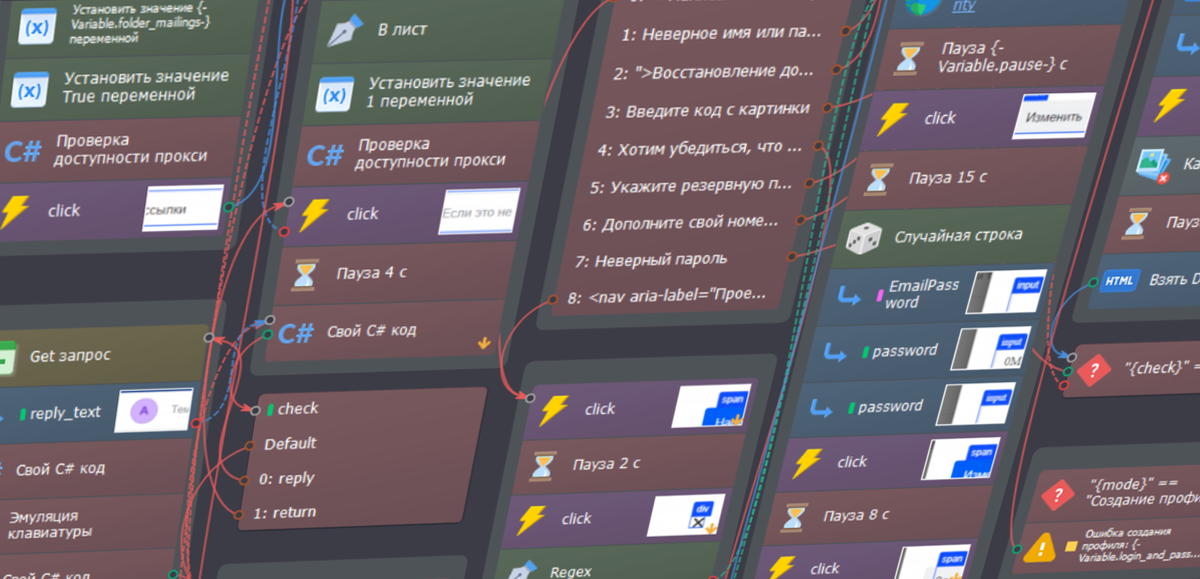Click the 'Пауза 15 с' label

click(948, 178)
